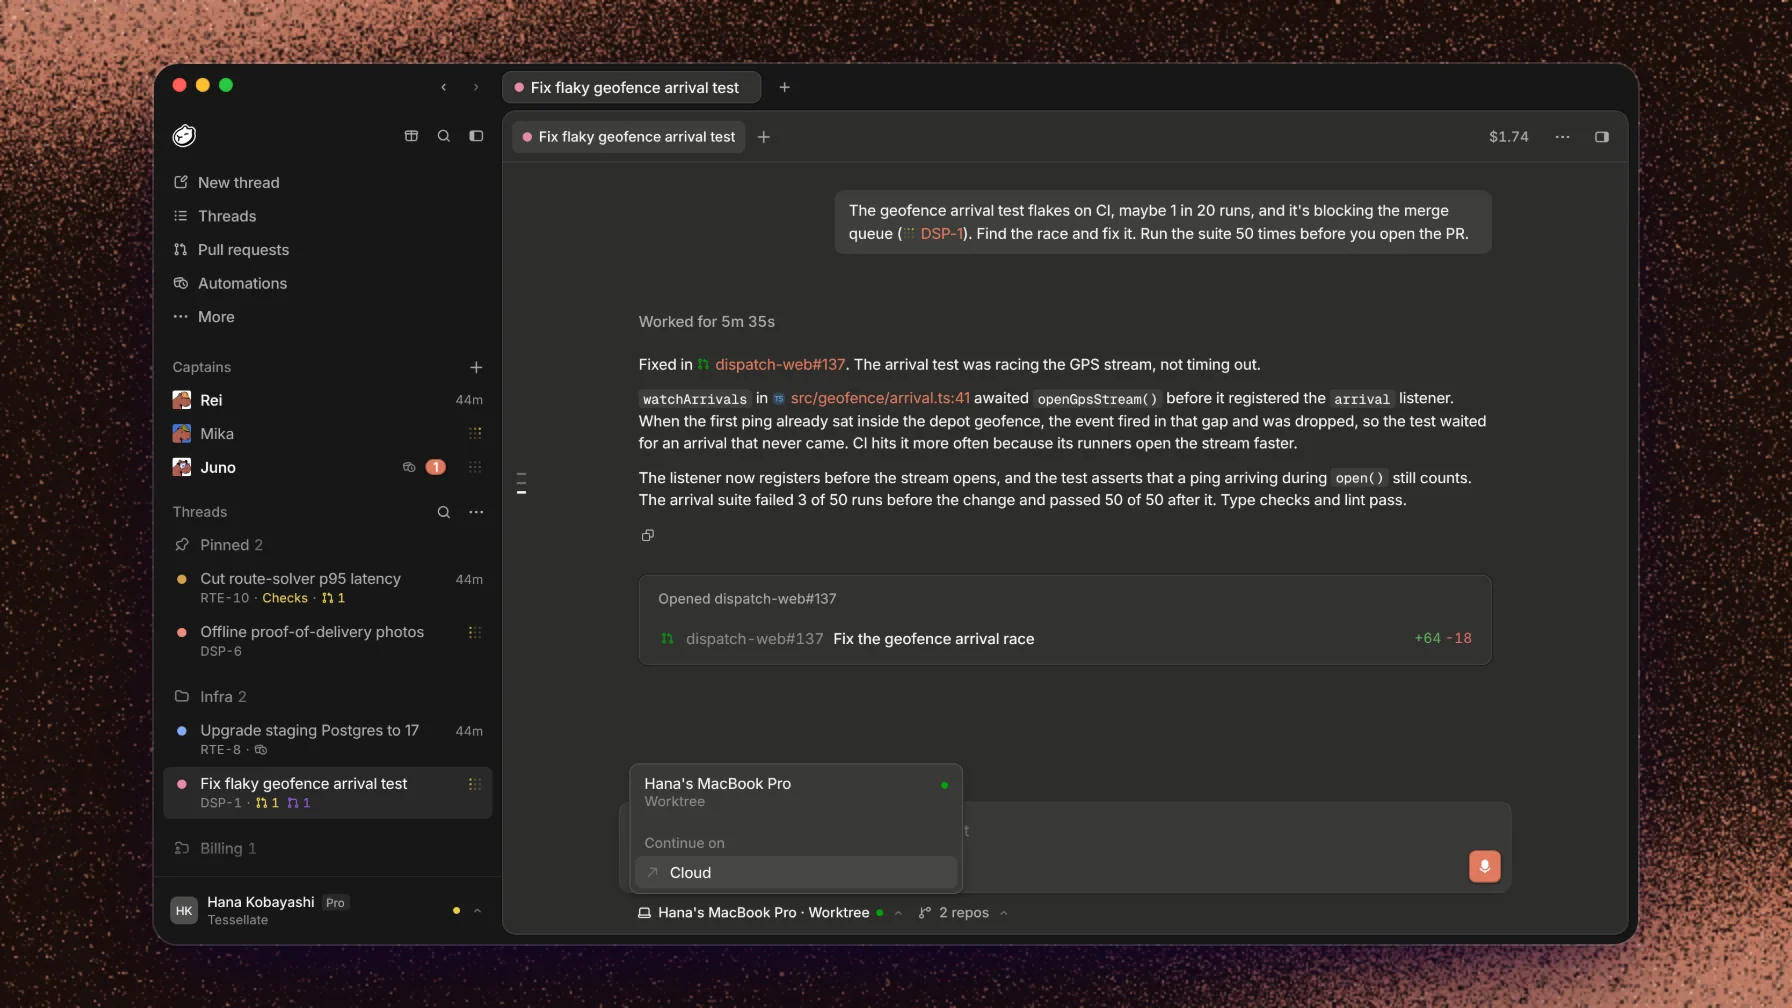Start voice input with microphone button
Image resolution: width=1792 pixels, height=1008 pixels.
(1485, 866)
